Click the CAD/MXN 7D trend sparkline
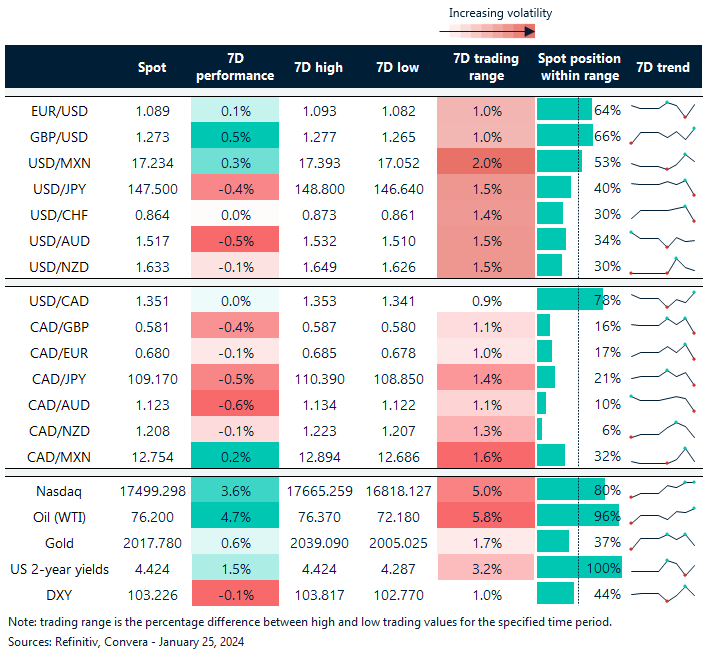This screenshot has width=705, height=653. (662, 455)
